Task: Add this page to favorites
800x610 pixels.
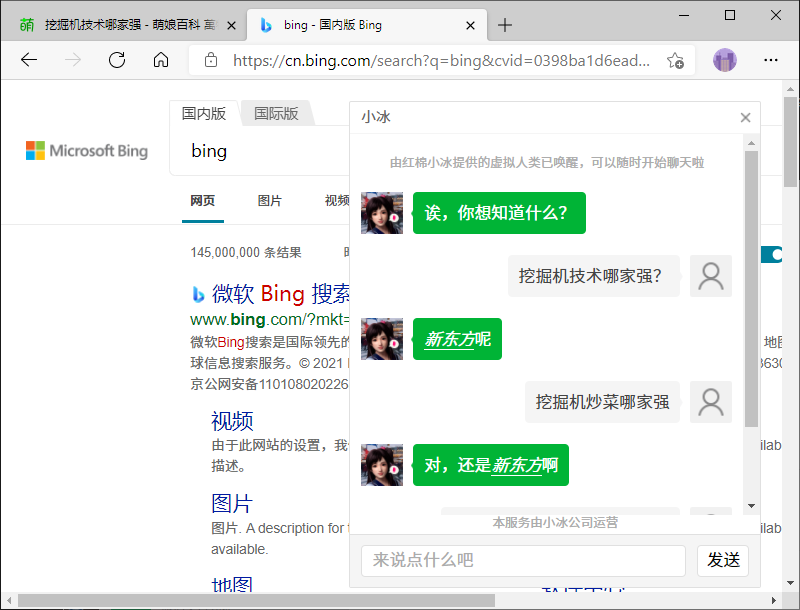Action: pos(675,60)
